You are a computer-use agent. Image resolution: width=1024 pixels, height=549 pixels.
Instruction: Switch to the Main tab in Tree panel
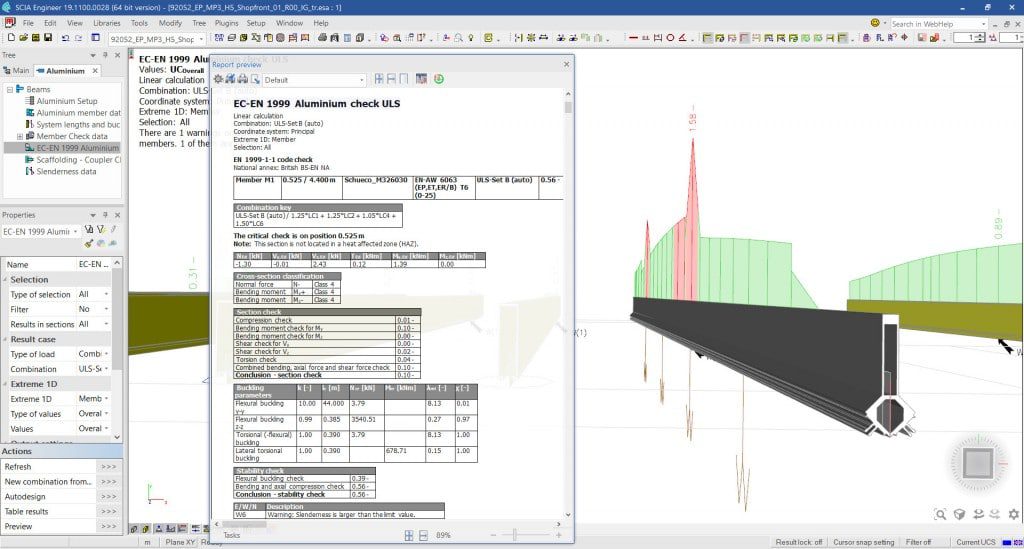click(17, 71)
